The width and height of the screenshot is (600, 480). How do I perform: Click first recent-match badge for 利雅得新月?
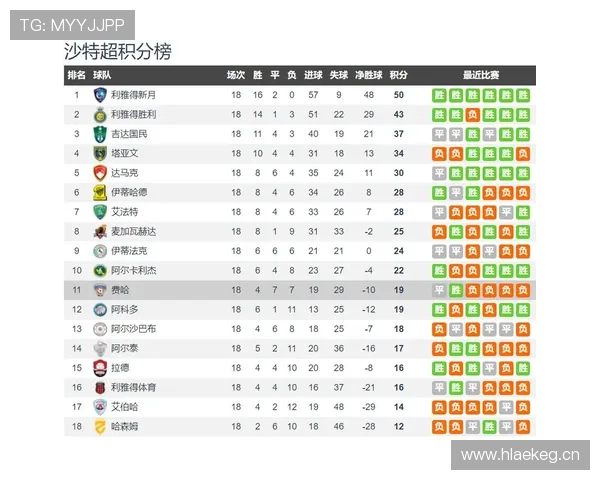tap(439, 95)
